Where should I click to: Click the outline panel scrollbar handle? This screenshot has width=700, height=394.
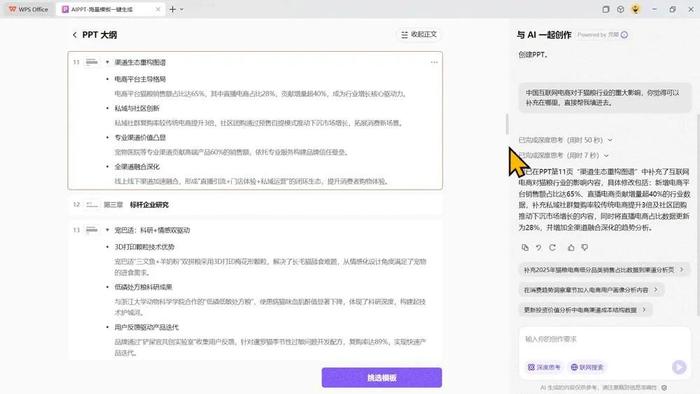(507, 124)
